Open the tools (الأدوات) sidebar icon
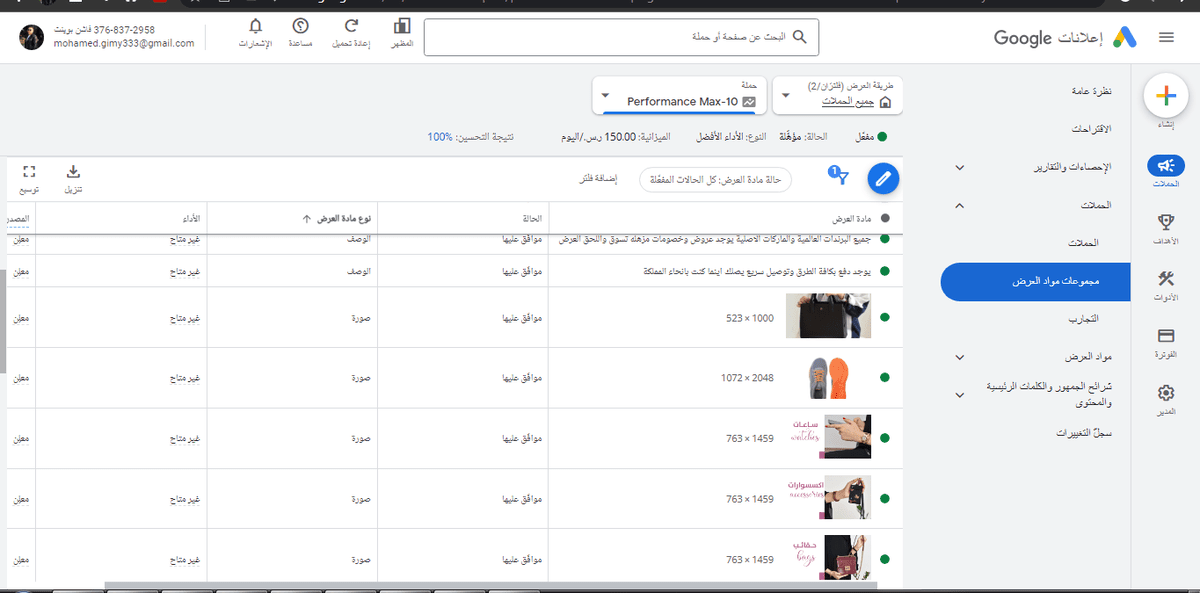This screenshot has height=593, width=1200. [x=1165, y=279]
